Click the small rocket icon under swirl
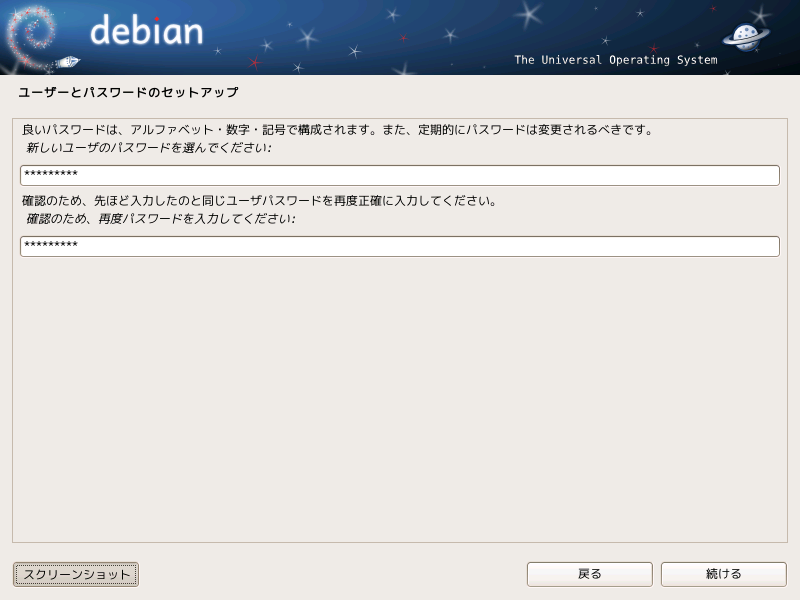This screenshot has width=800, height=600. [67, 62]
